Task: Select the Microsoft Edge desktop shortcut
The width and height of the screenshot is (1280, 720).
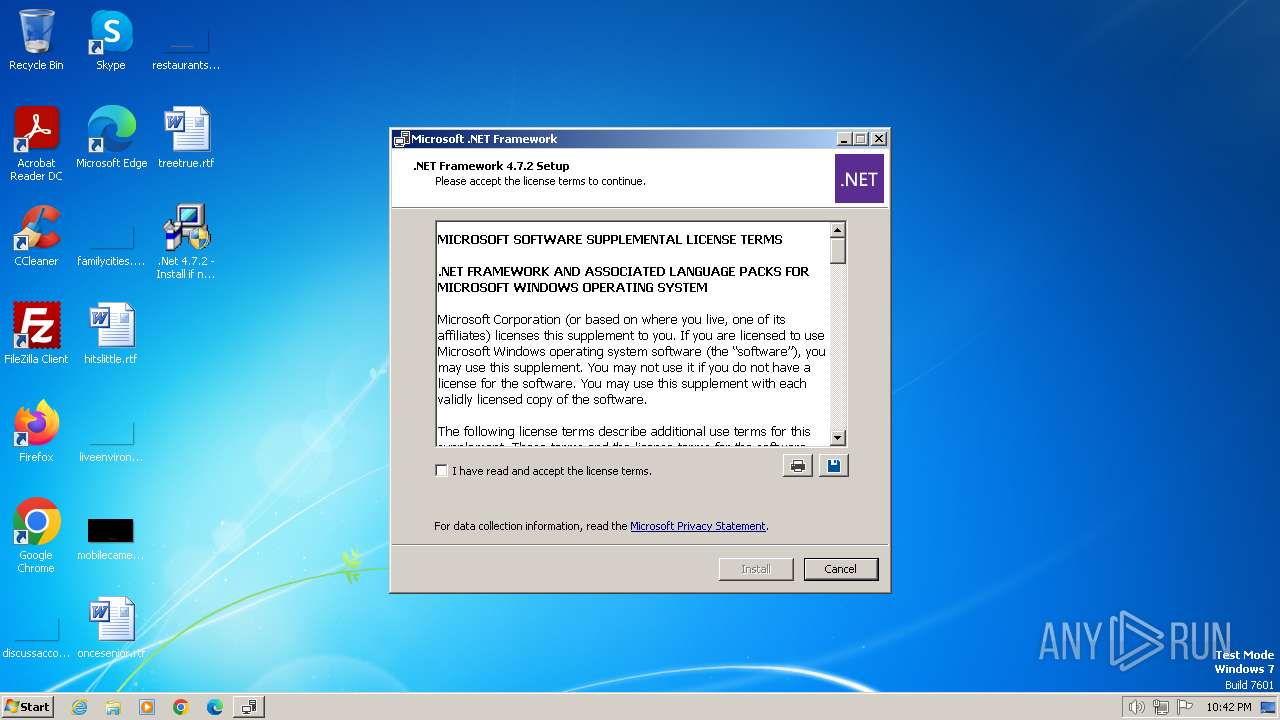Action: coord(111,137)
